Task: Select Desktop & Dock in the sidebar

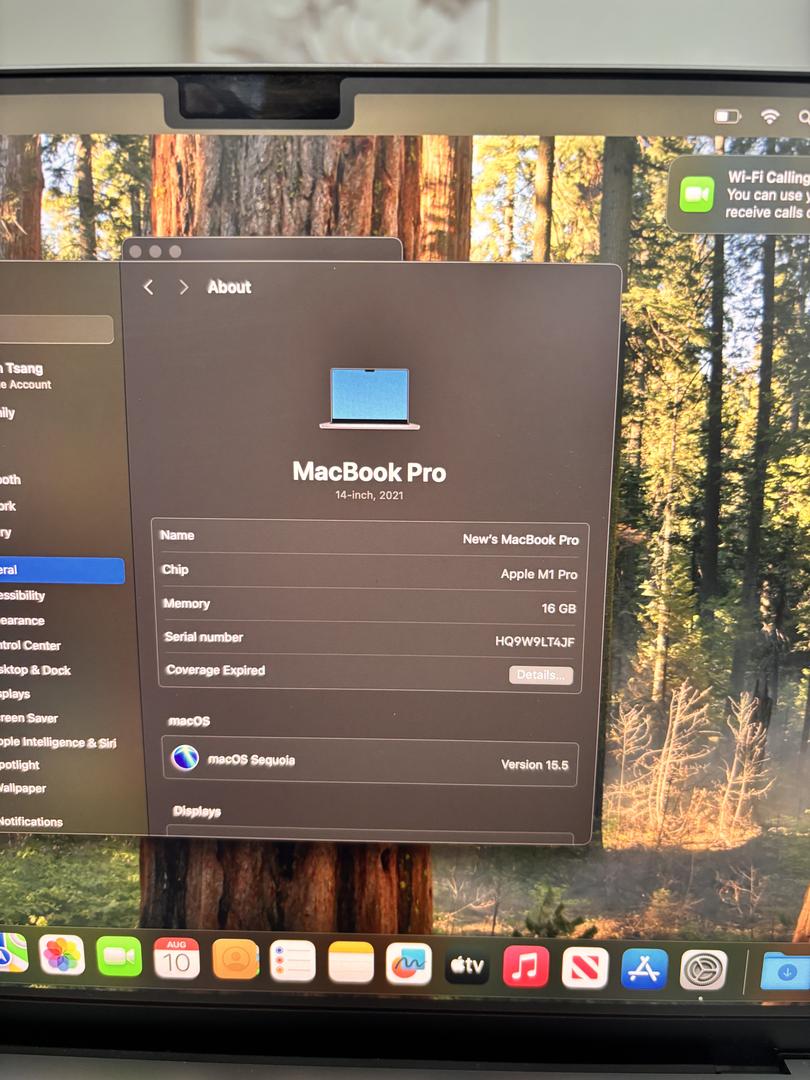Action: point(34,669)
